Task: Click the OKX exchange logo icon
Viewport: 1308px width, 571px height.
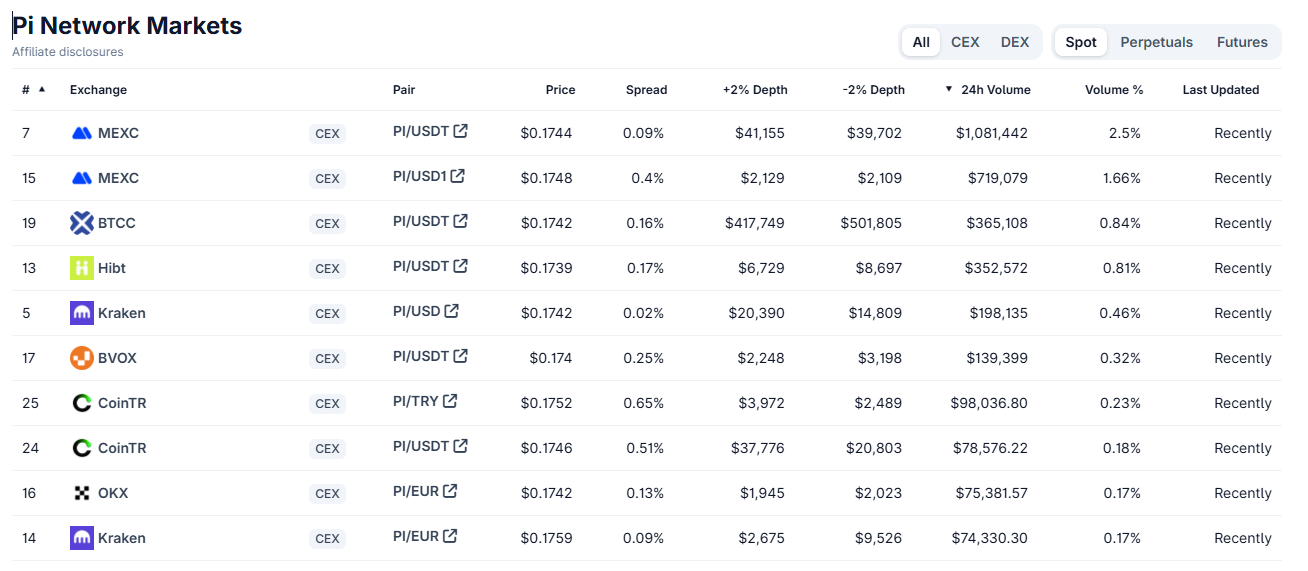Action: 82,493
